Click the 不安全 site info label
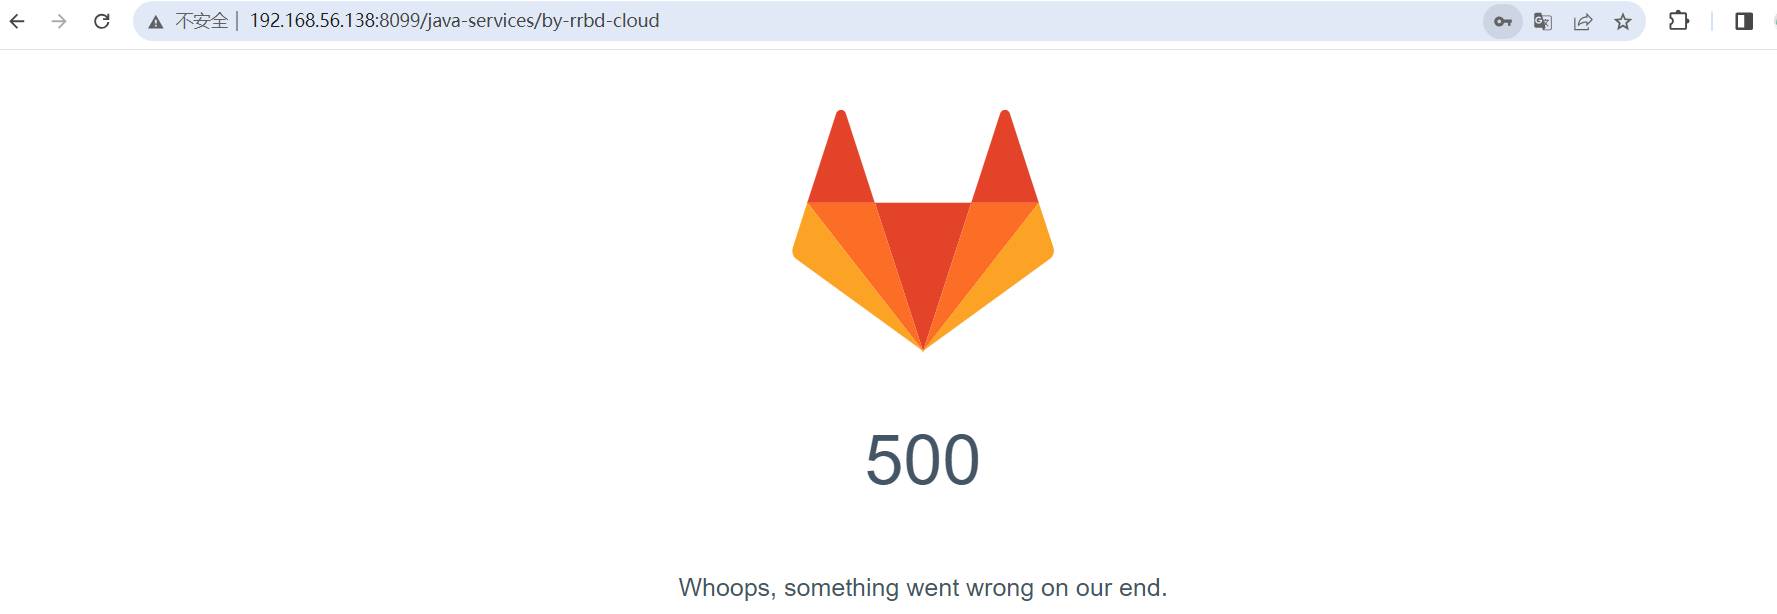Screen dimensions: 1777x614 (x=201, y=21)
